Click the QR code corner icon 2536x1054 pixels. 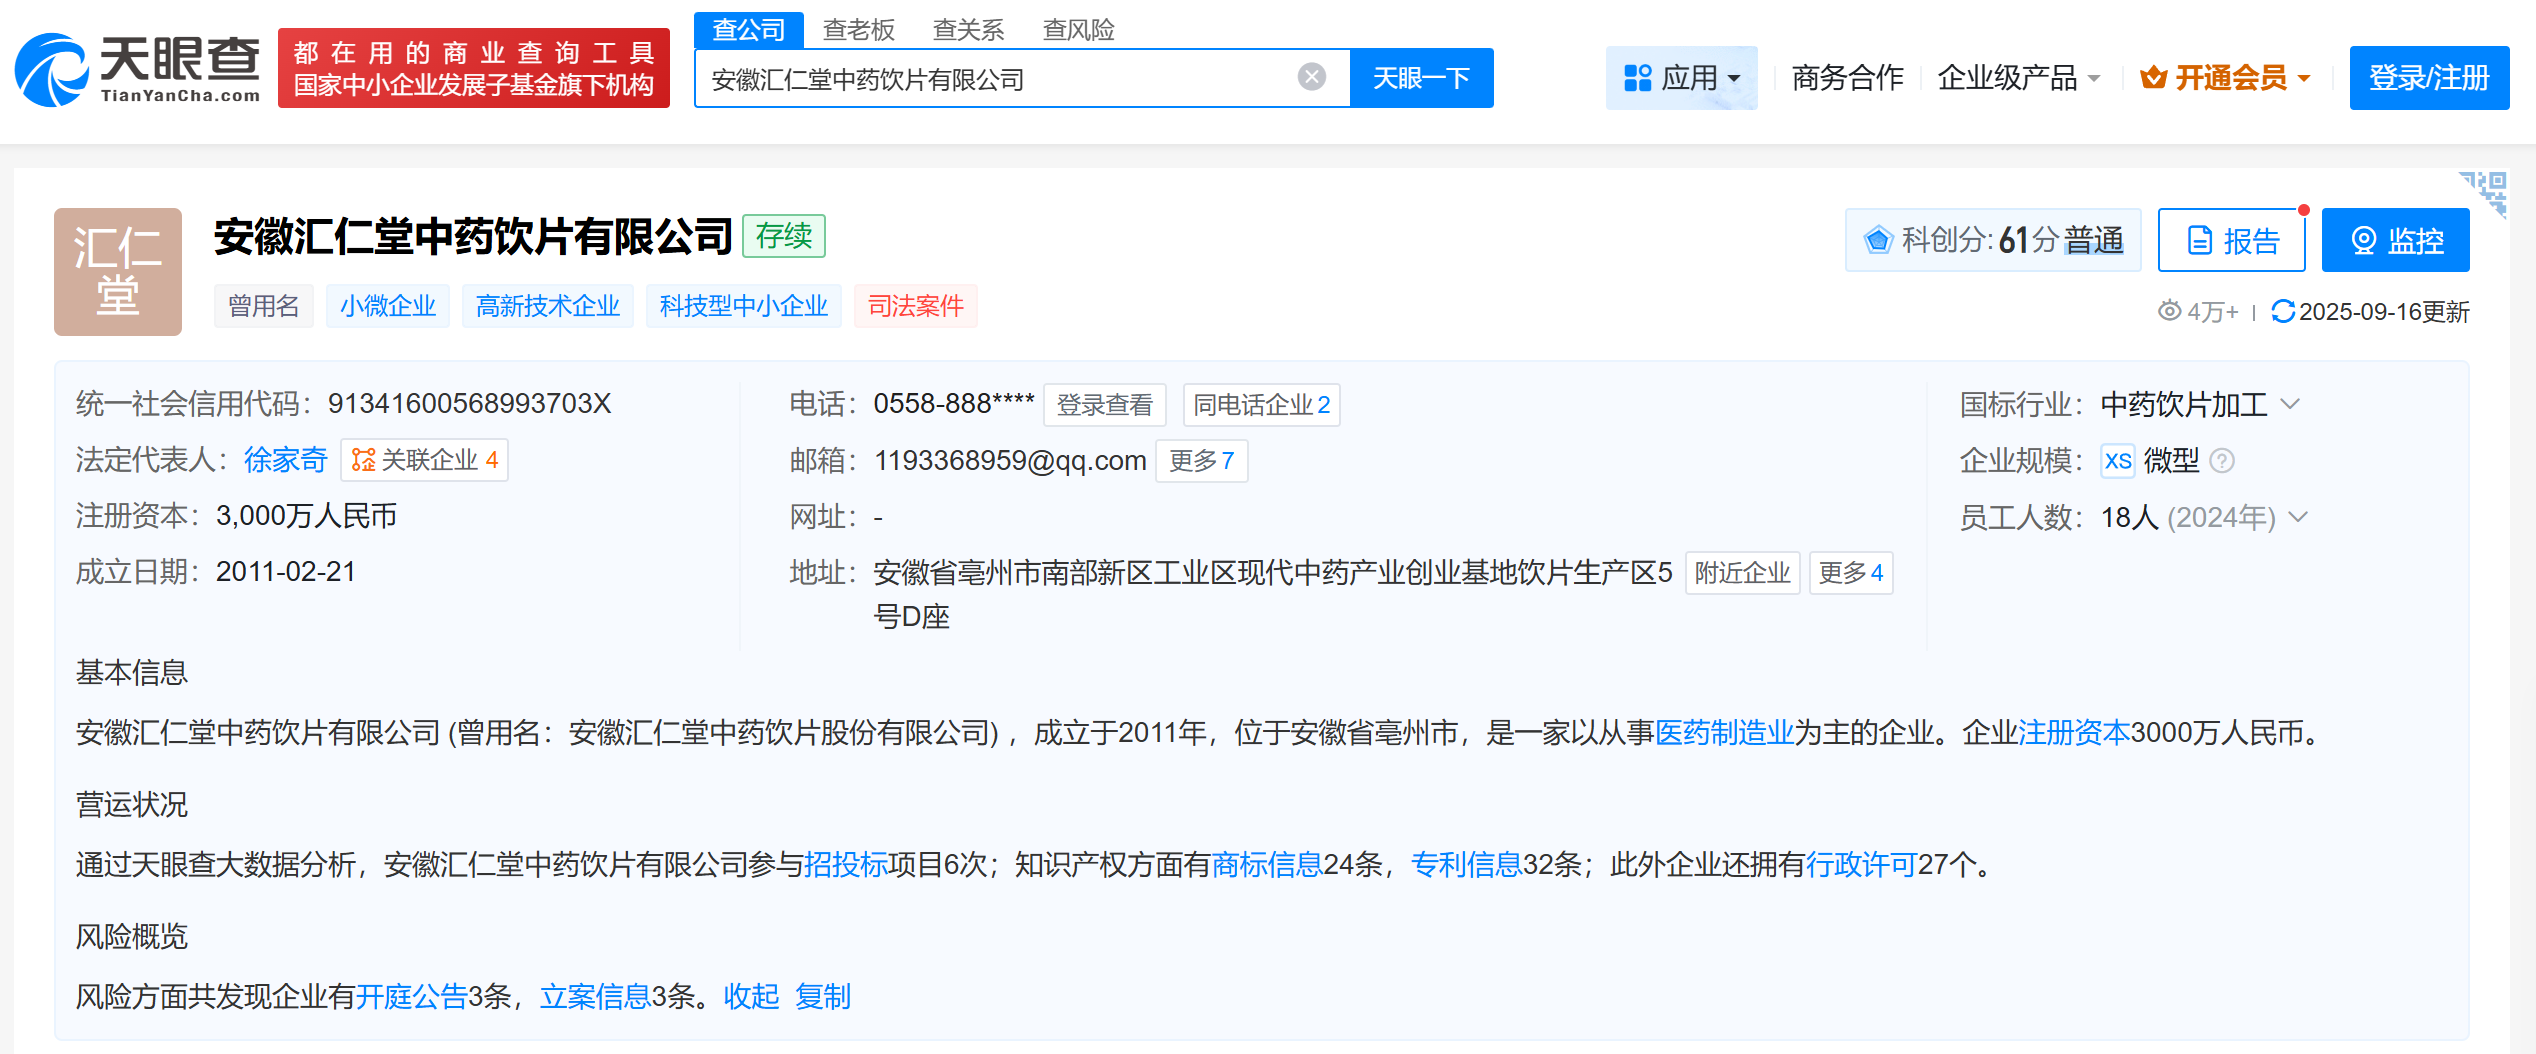tap(2486, 190)
